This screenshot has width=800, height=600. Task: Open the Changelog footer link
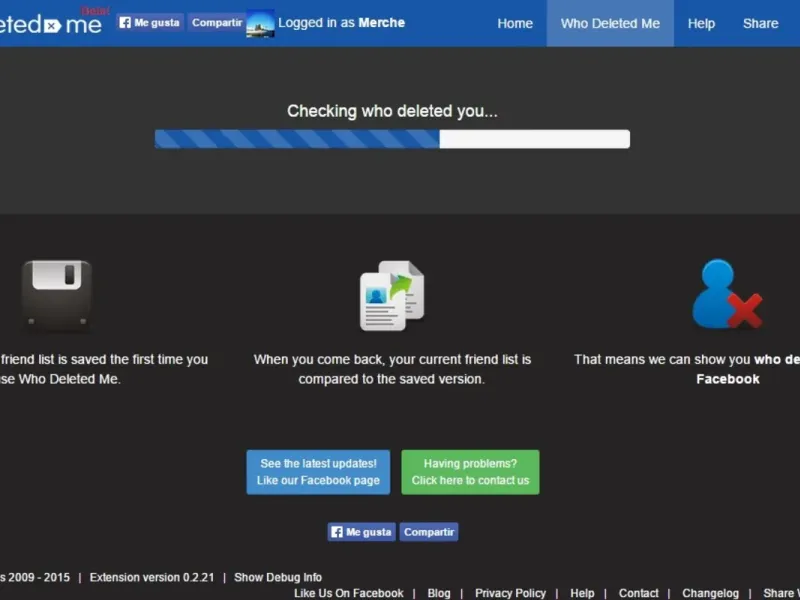point(710,593)
